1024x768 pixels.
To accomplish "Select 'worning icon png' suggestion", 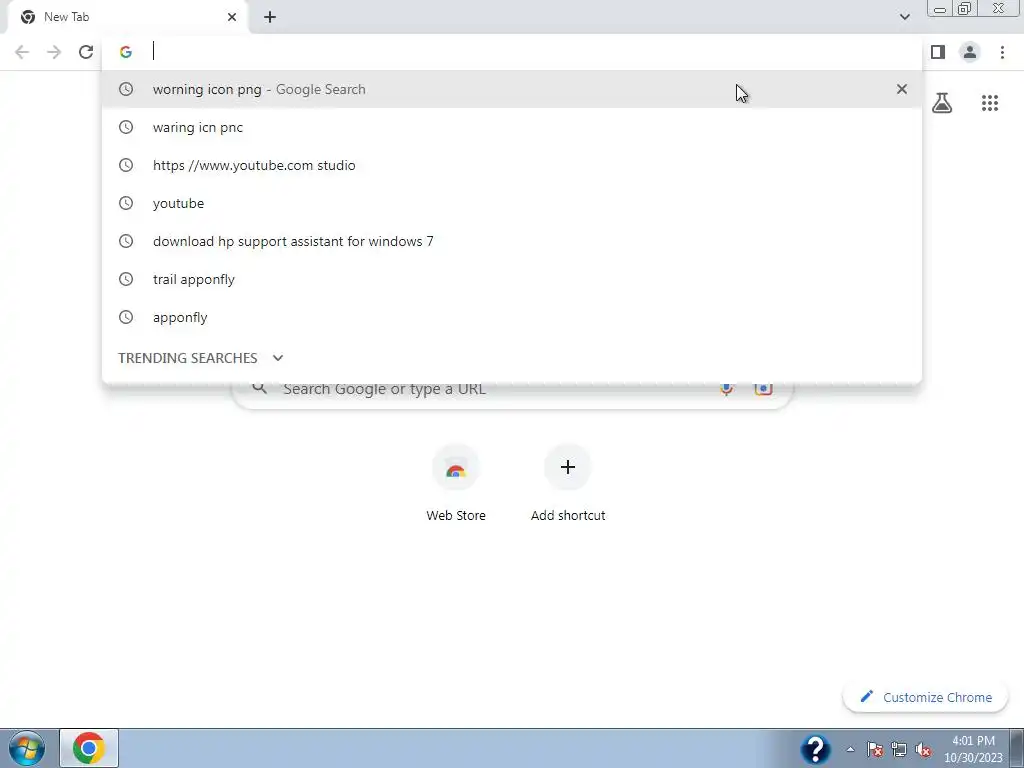I will coord(512,89).
